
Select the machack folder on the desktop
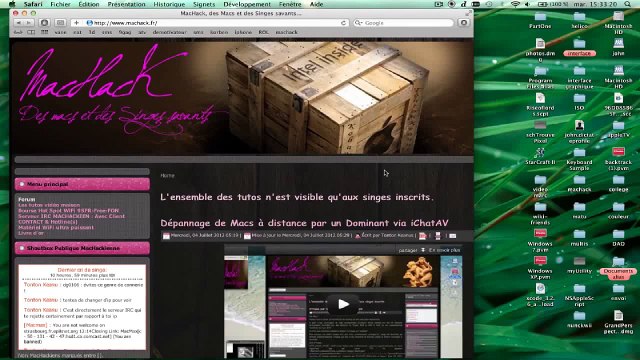pos(579,184)
